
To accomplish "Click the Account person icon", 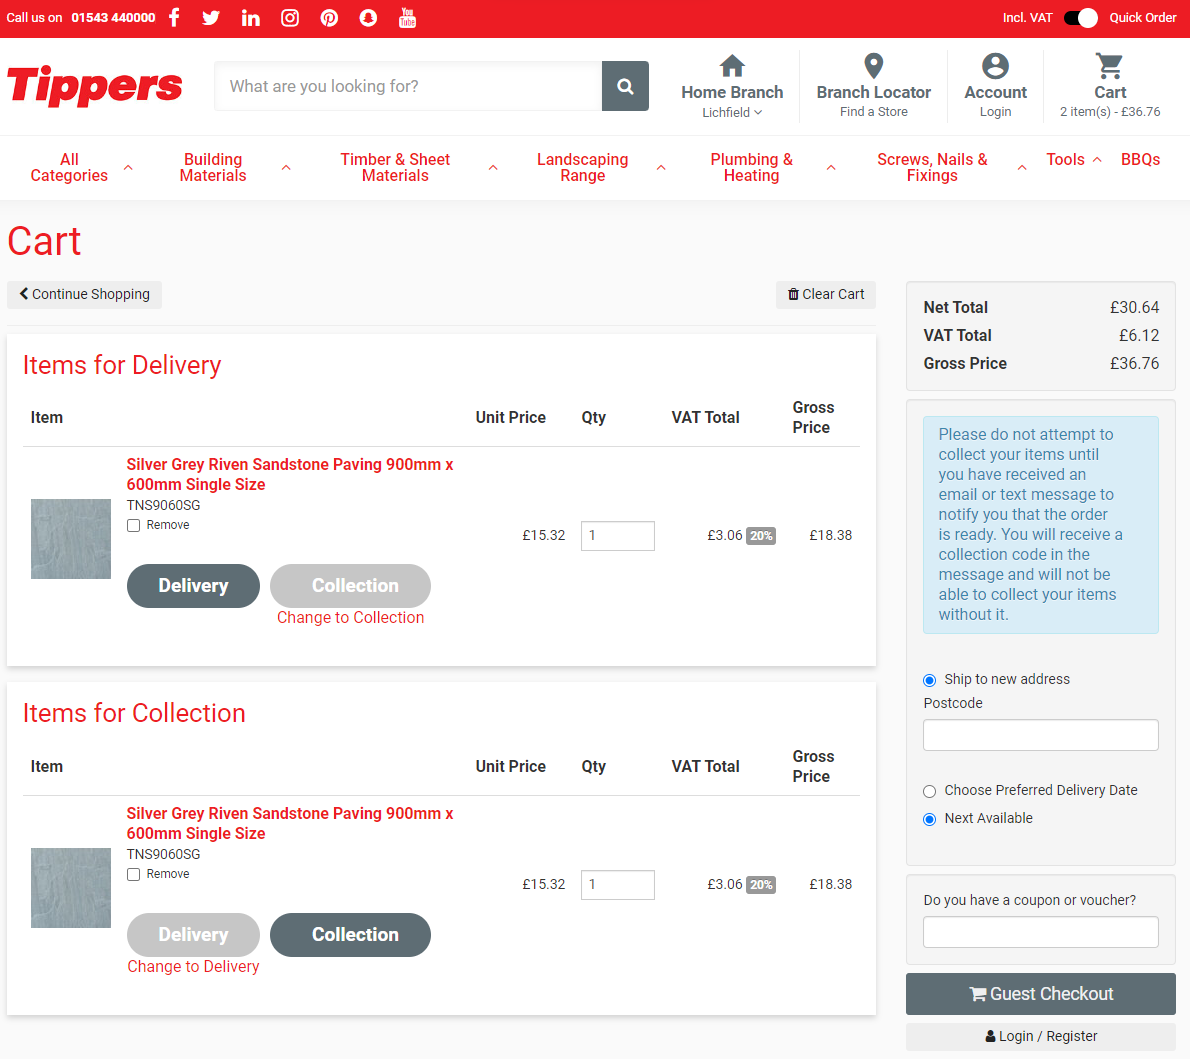I will pyautogui.click(x=995, y=66).
